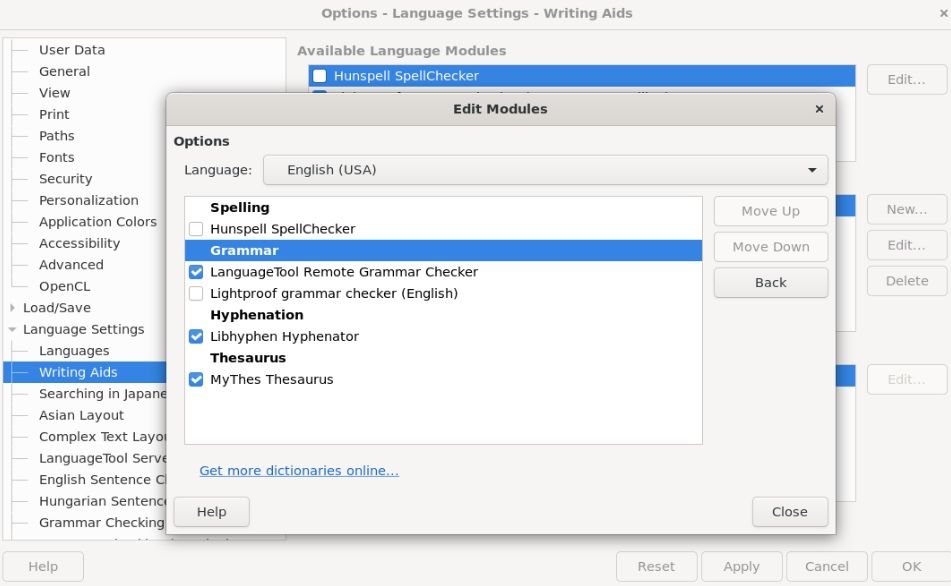Enable the Hunspell SpellChecker checkbox in the list
951x586 pixels.
pos(196,229)
